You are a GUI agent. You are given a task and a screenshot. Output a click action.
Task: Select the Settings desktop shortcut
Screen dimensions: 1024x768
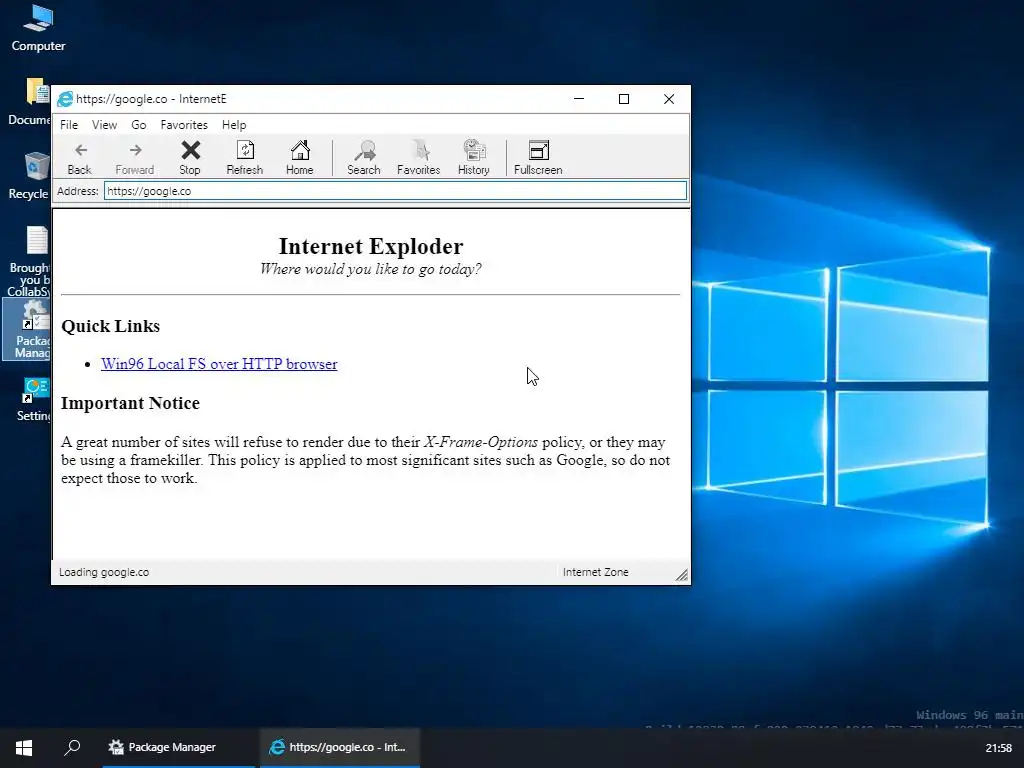tap(33, 400)
